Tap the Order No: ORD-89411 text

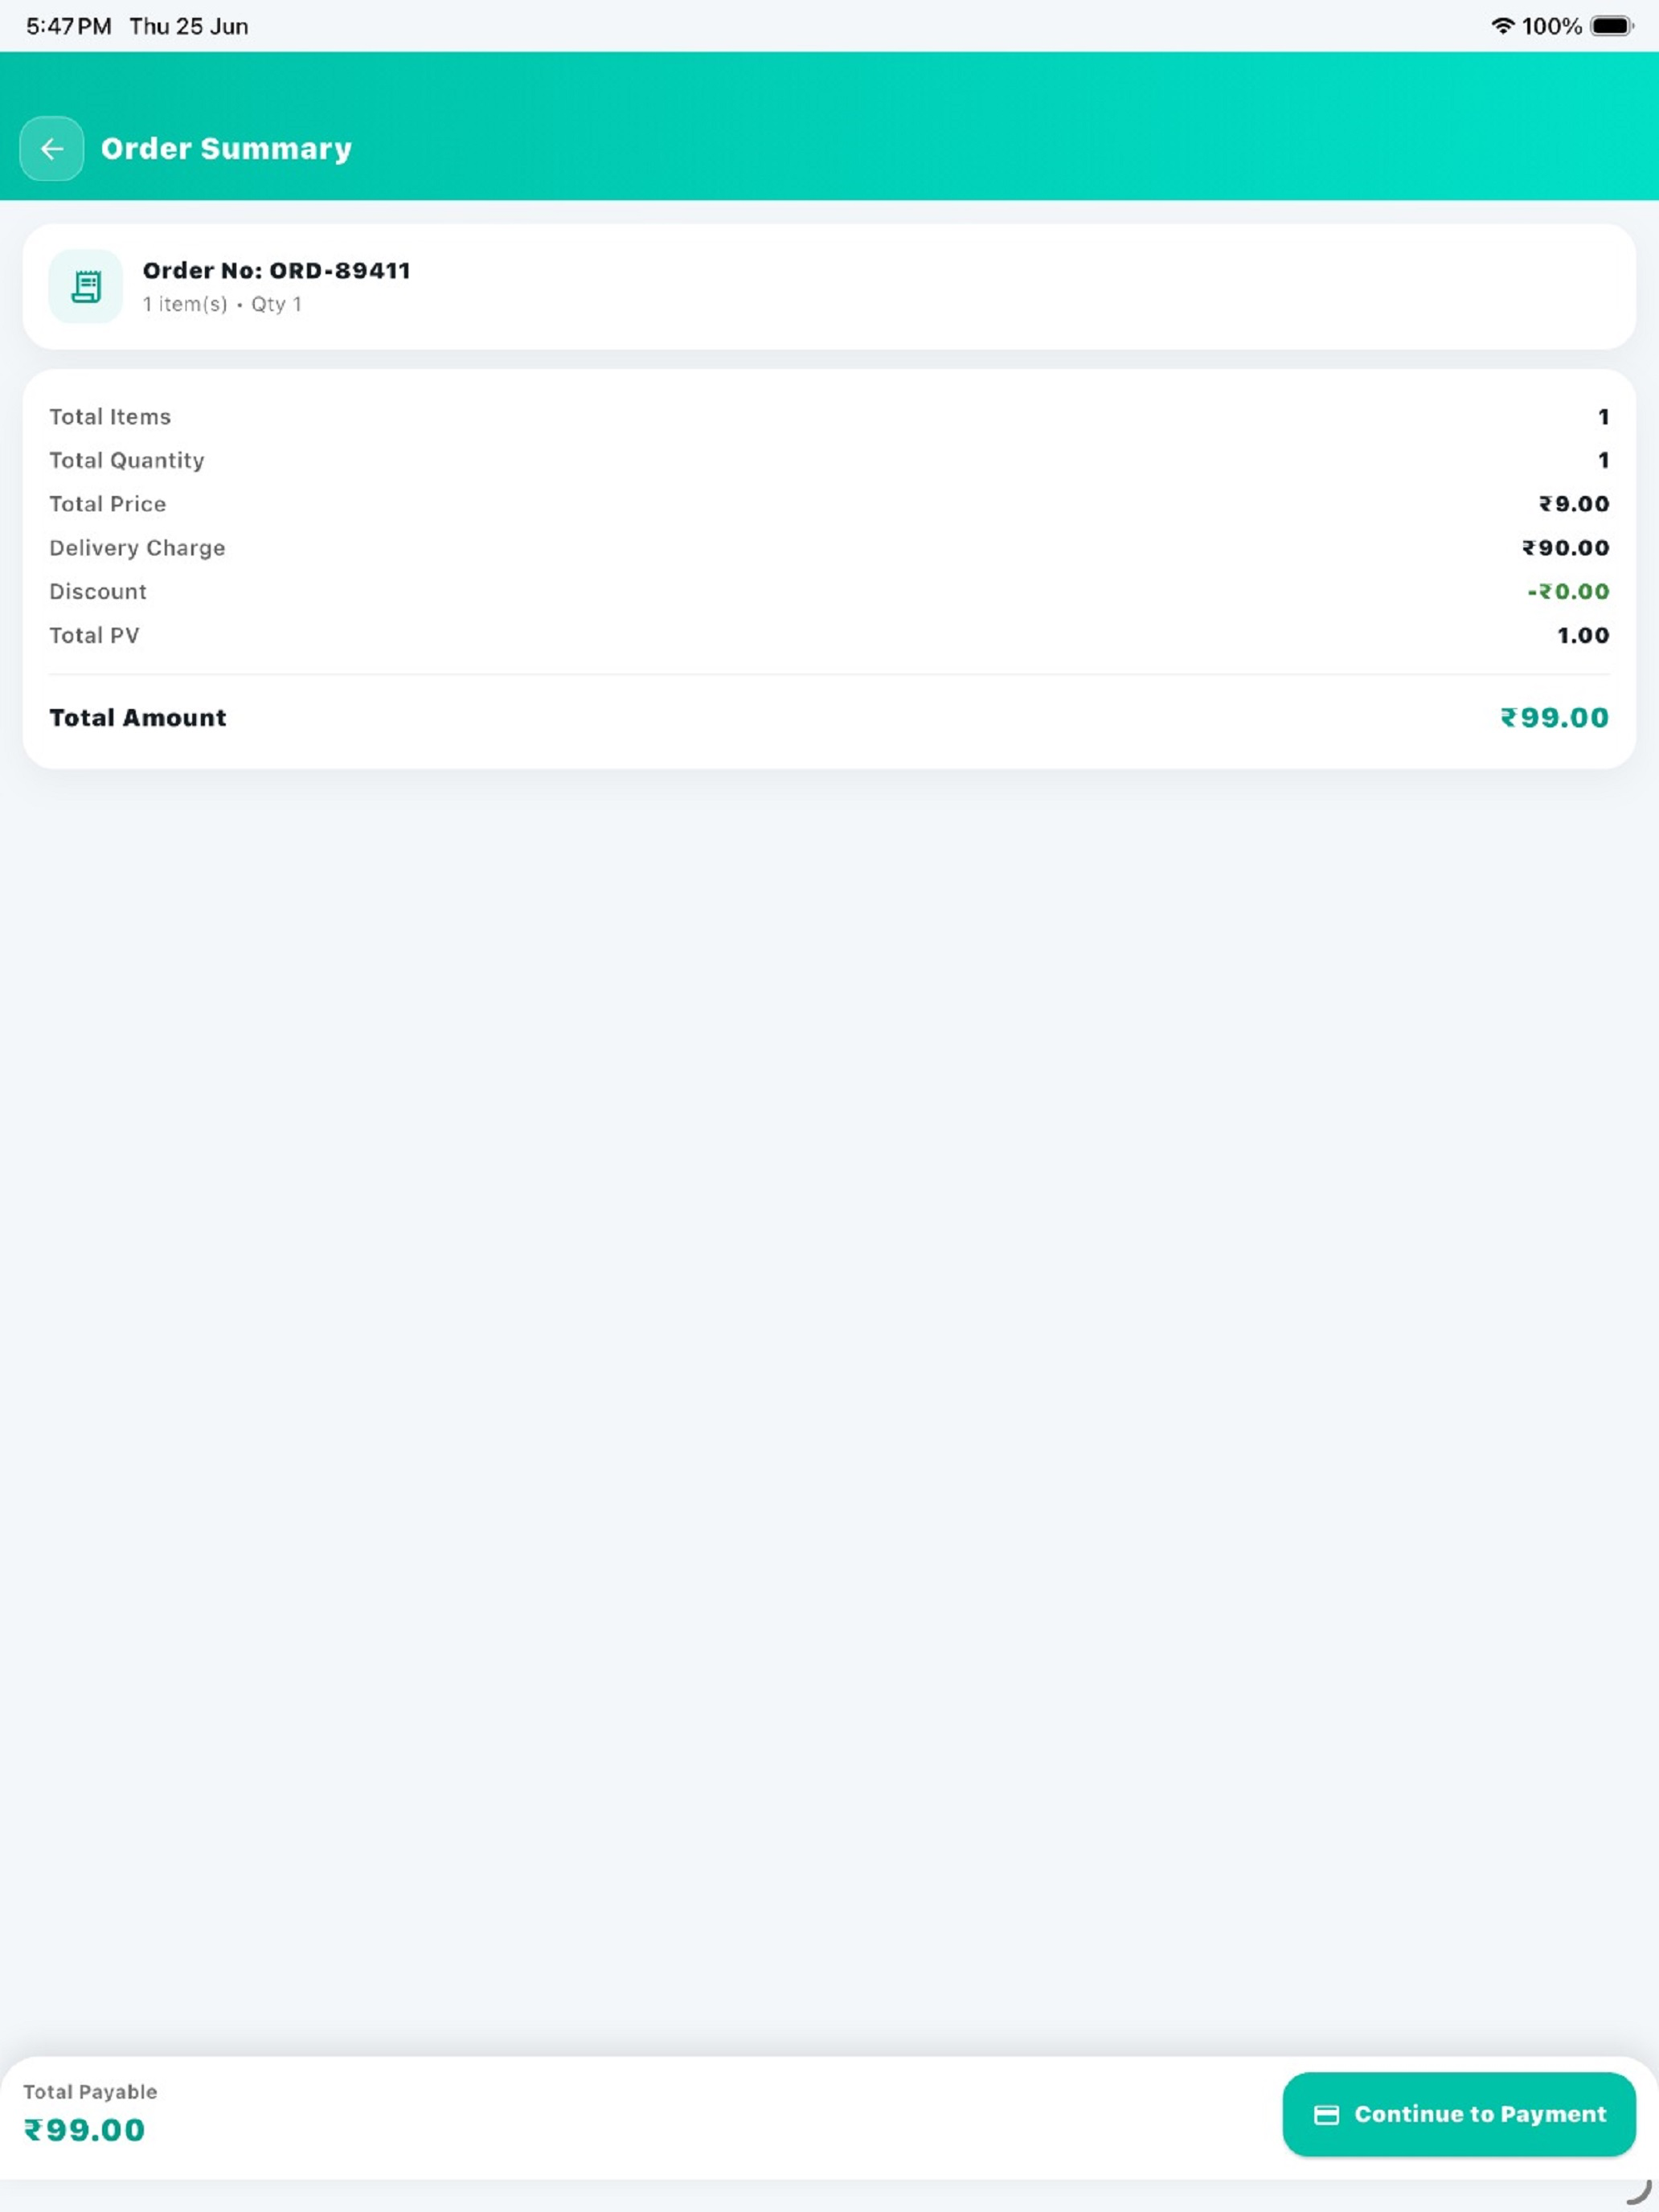tap(276, 270)
